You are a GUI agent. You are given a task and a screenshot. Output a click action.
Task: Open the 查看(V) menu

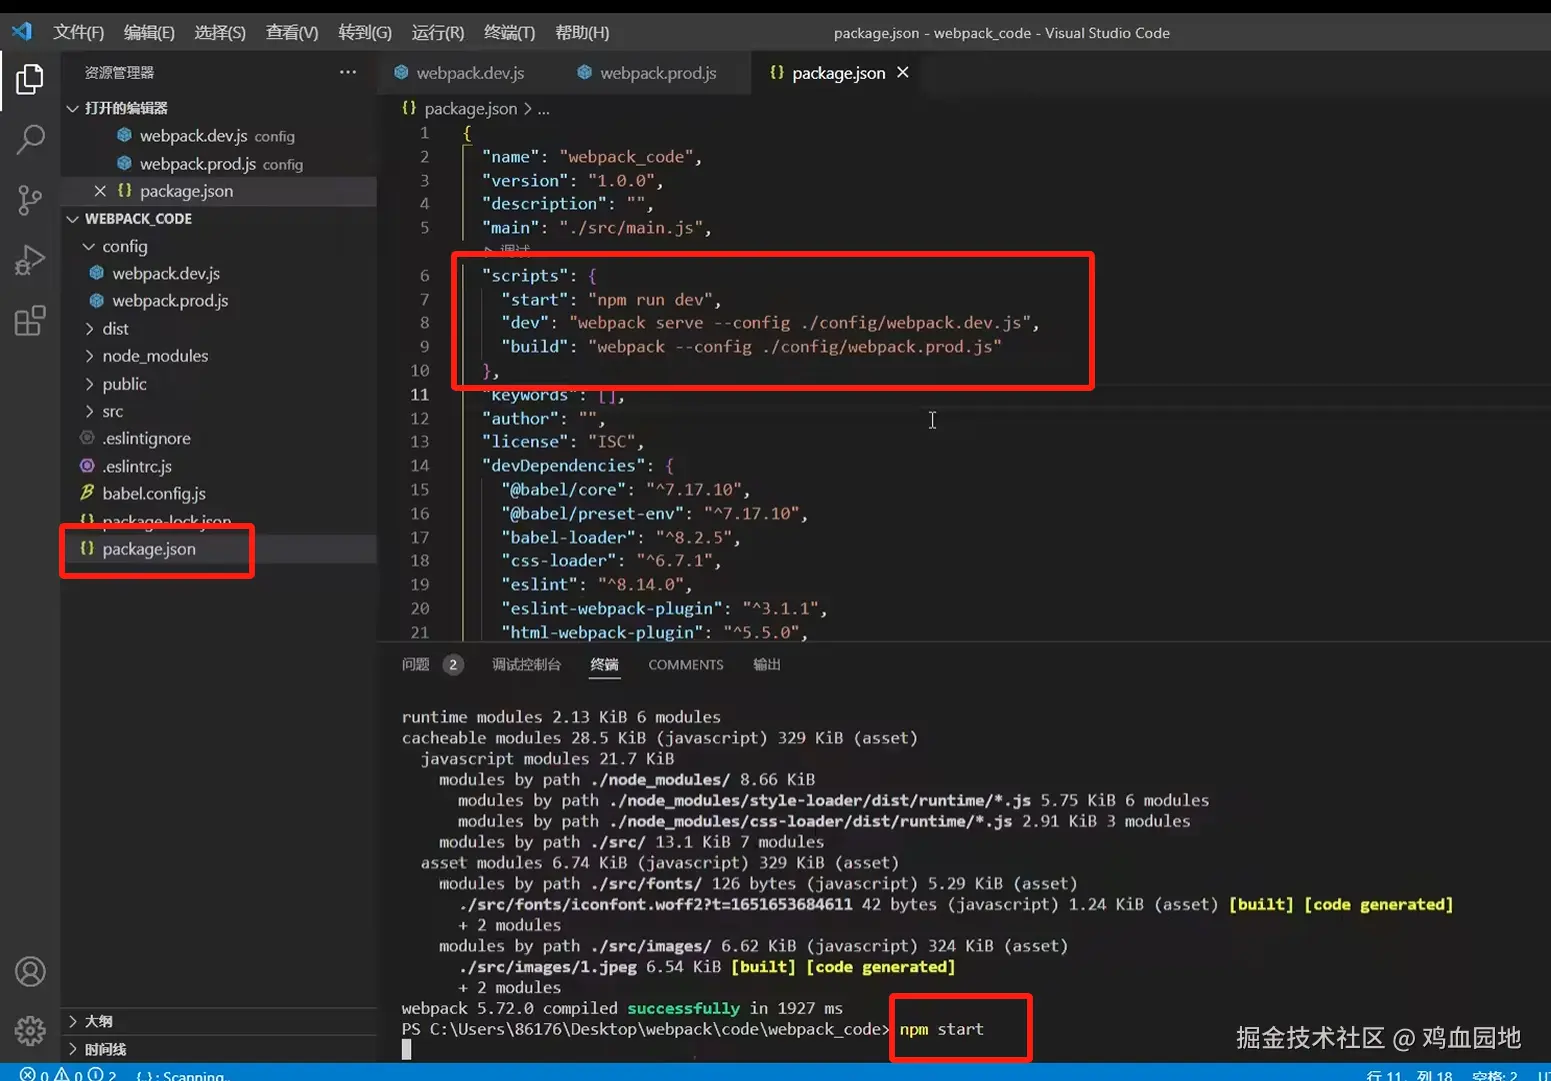pyautogui.click(x=292, y=32)
